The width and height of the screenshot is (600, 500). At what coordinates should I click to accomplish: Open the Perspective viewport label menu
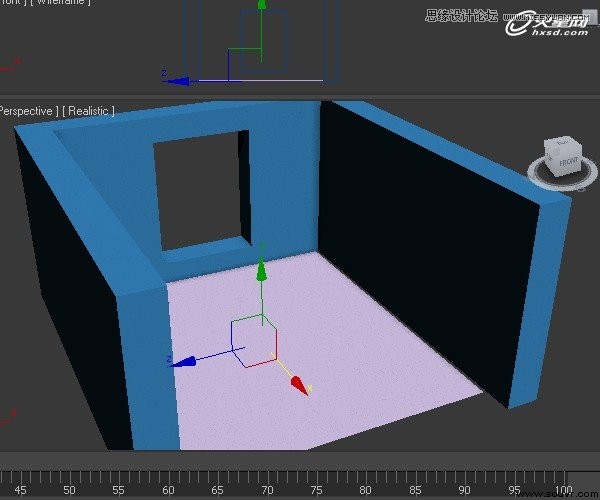coord(26,111)
